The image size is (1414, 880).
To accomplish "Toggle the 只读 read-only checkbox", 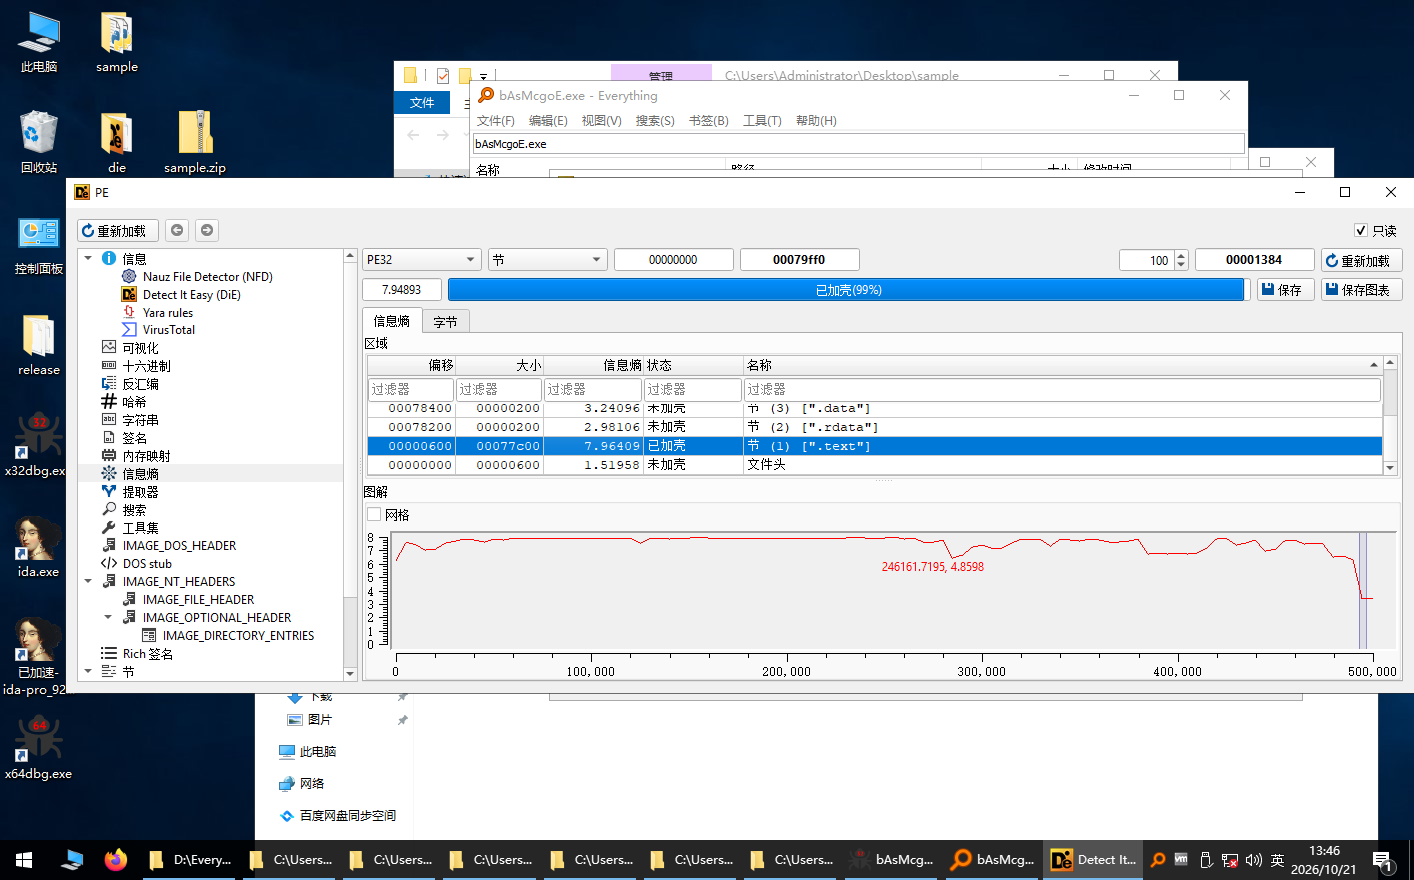I will click(1360, 230).
